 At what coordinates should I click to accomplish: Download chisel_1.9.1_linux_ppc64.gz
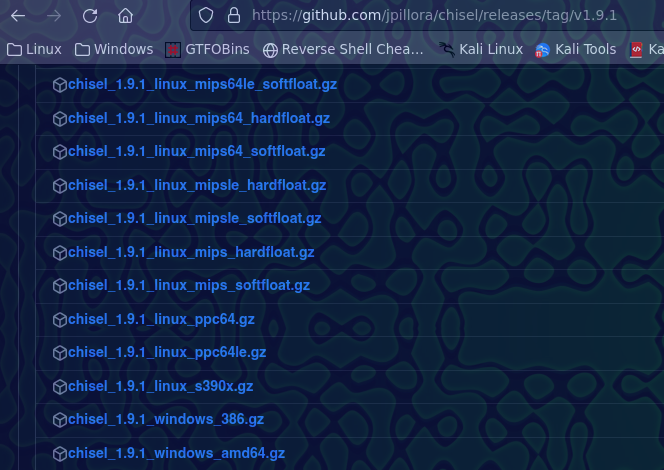(x=161, y=319)
